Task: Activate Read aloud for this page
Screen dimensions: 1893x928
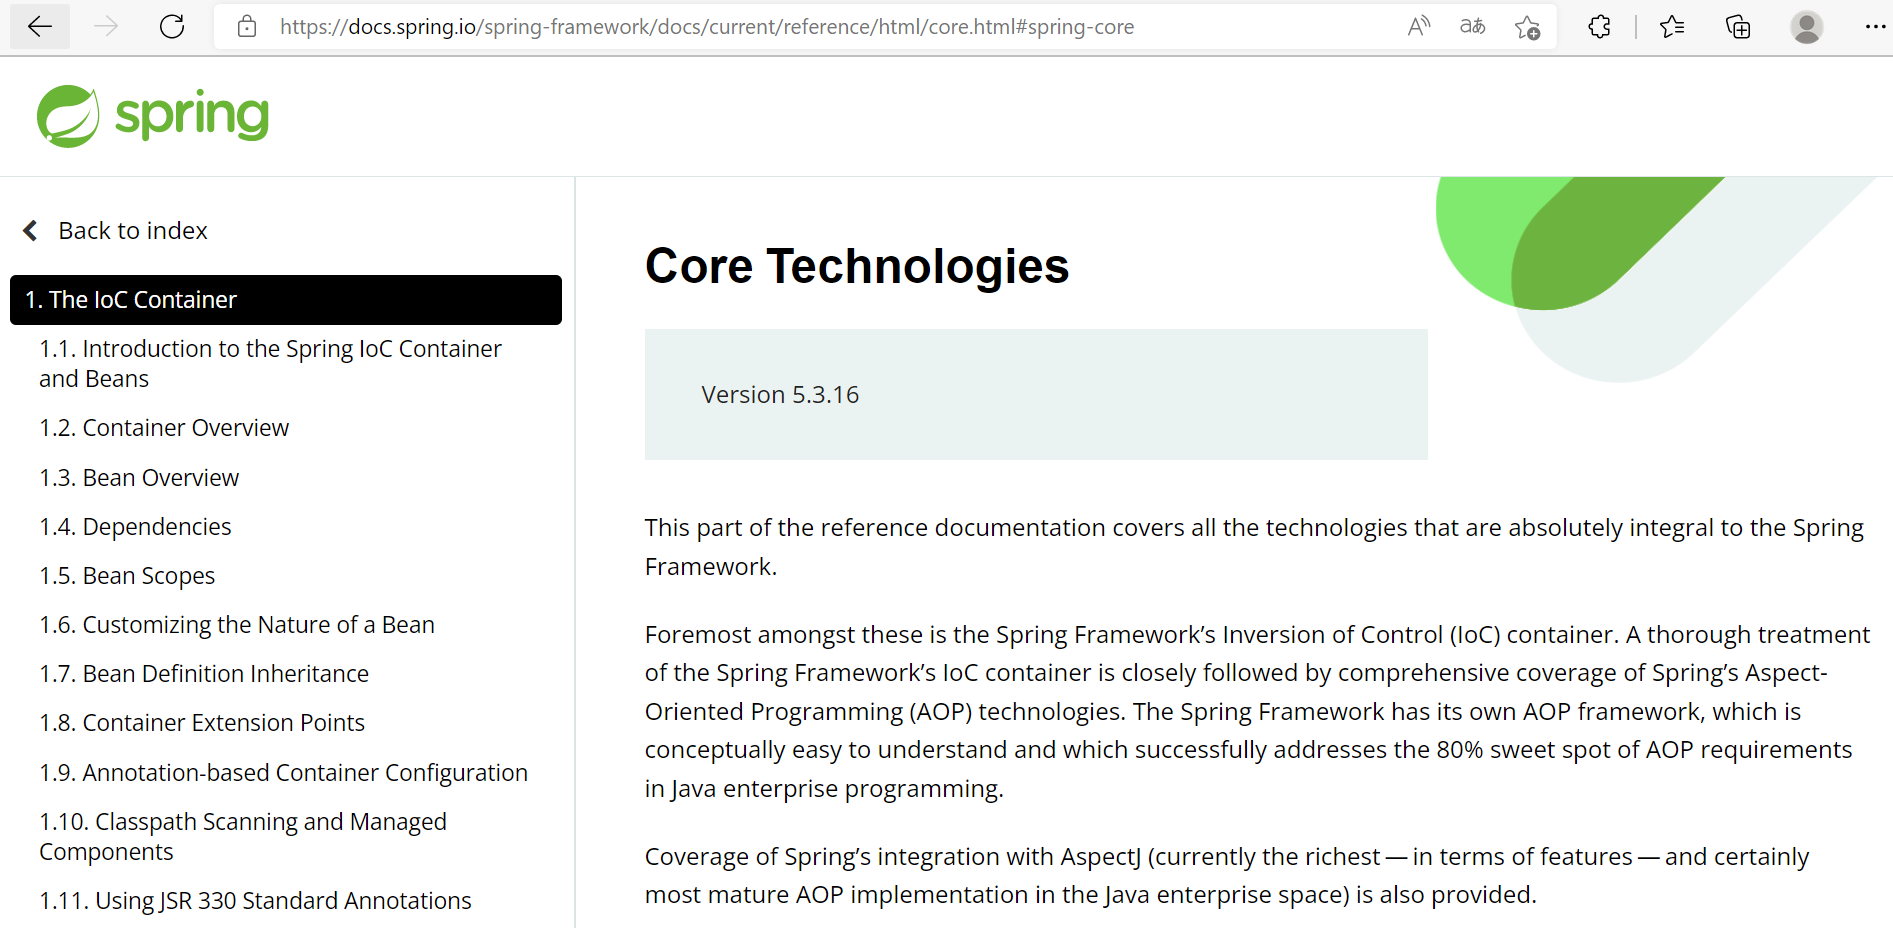Action: tap(1418, 27)
